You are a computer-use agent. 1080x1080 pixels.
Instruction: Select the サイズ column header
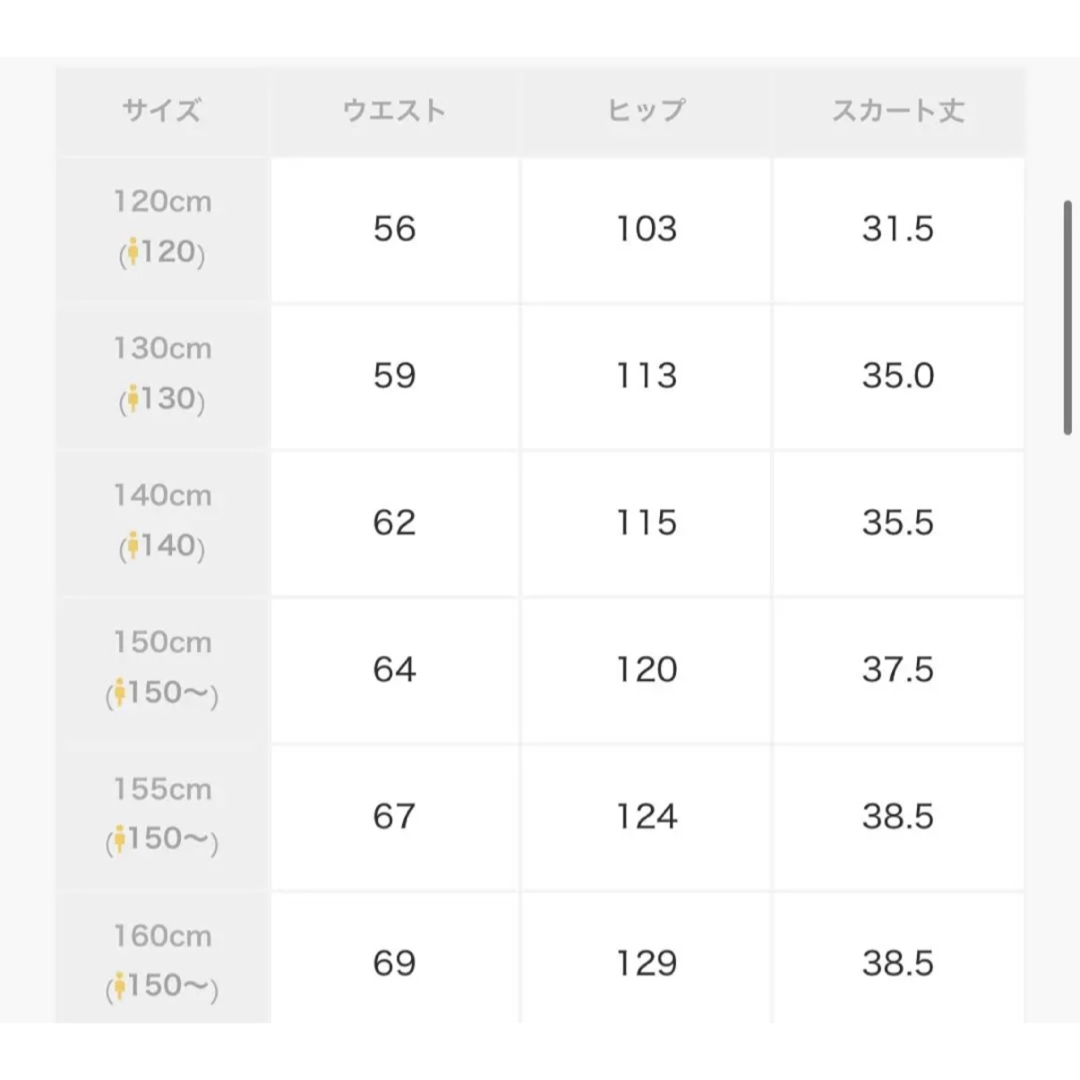coord(163,111)
